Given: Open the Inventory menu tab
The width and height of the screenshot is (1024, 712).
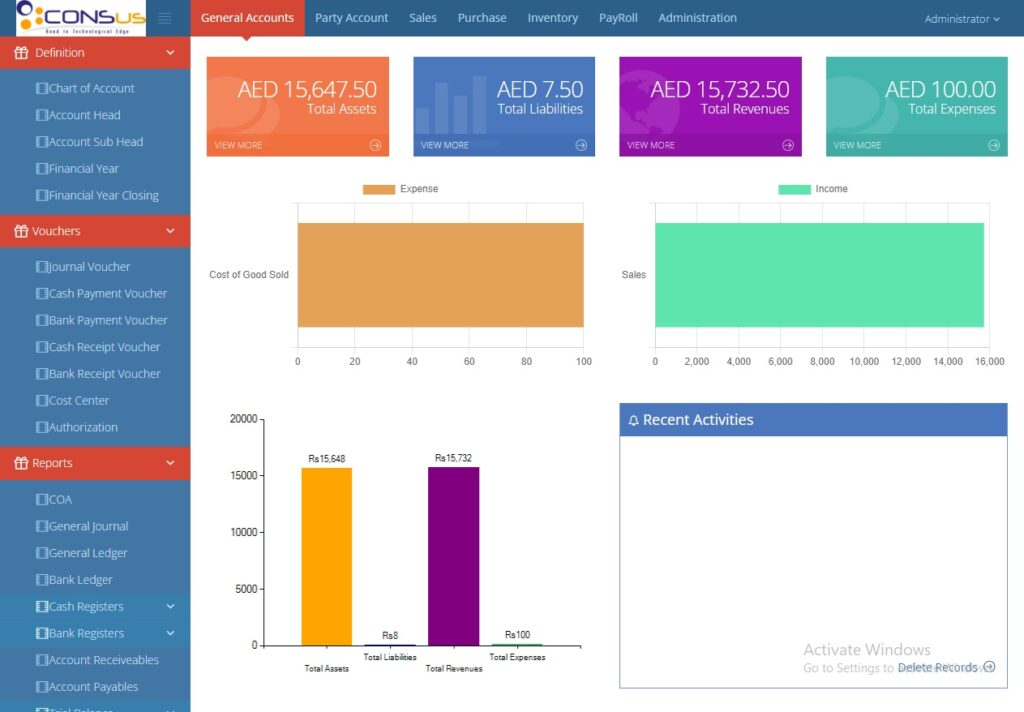Looking at the screenshot, I should [552, 18].
